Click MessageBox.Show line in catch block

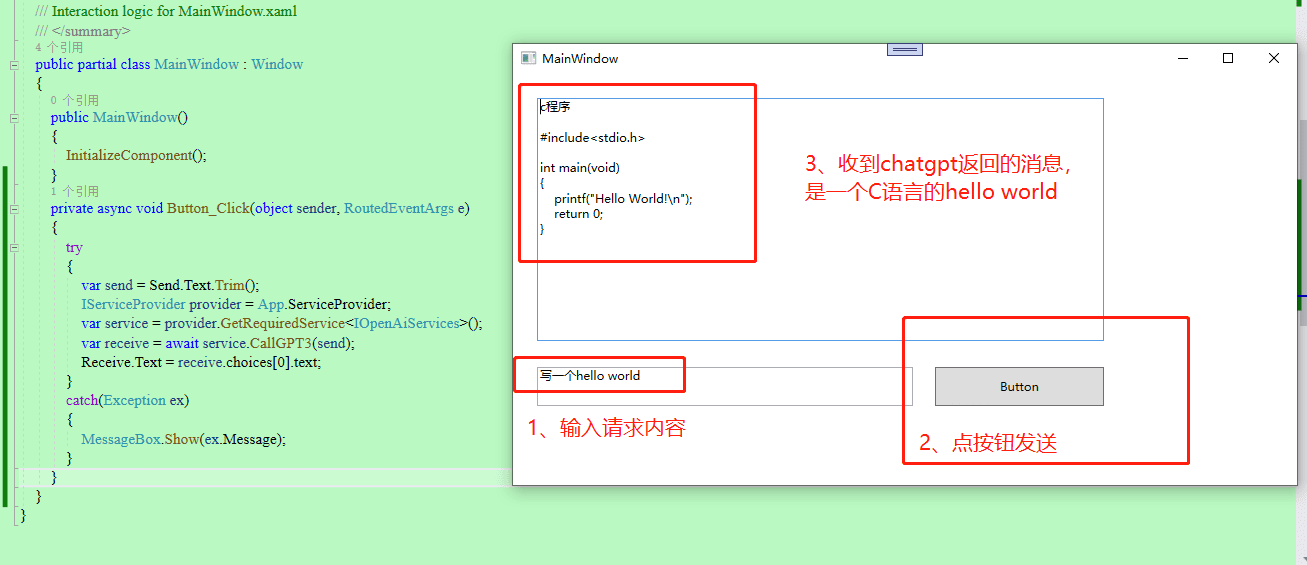click(183, 439)
